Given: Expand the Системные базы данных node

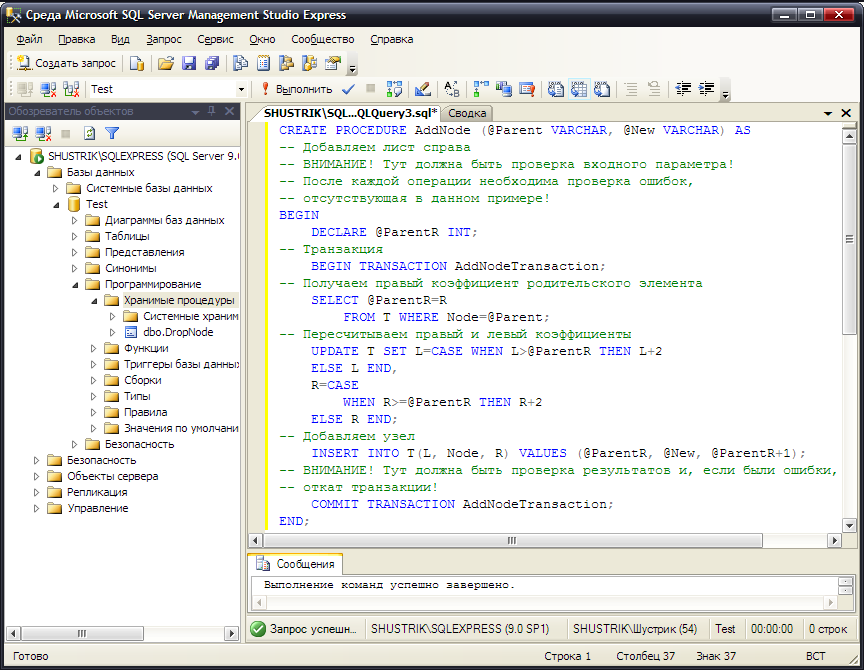Looking at the screenshot, I should [x=55, y=188].
